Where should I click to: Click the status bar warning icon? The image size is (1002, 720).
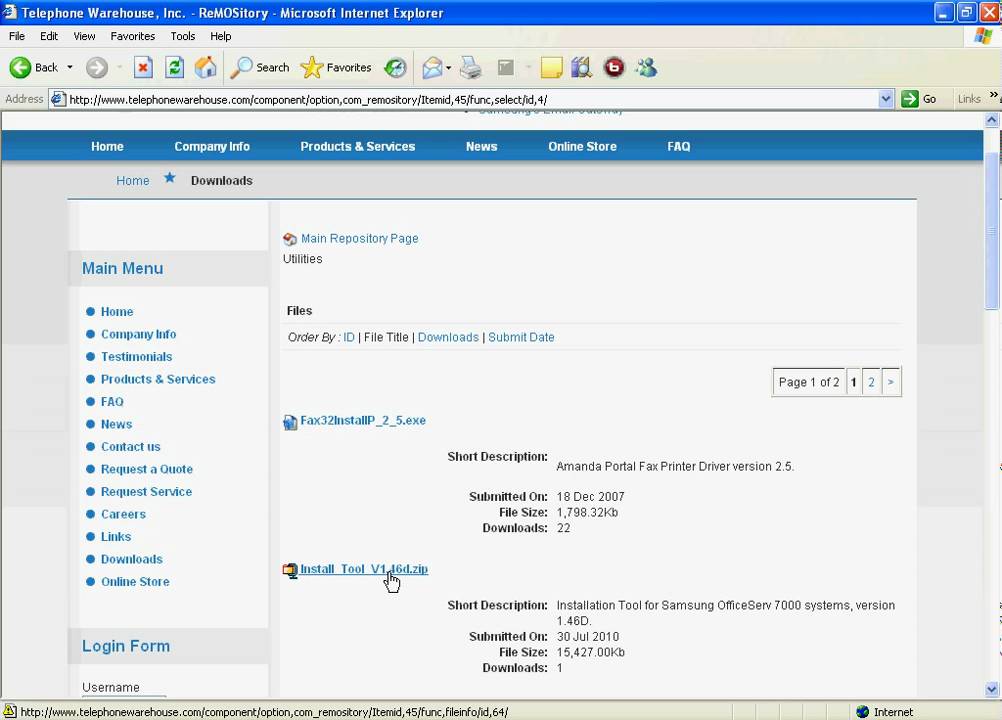tap(10, 711)
